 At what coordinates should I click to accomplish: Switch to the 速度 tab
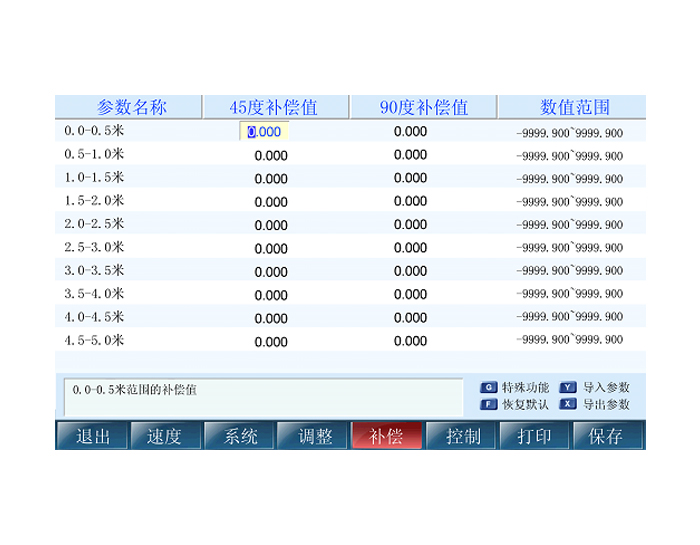(165, 436)
